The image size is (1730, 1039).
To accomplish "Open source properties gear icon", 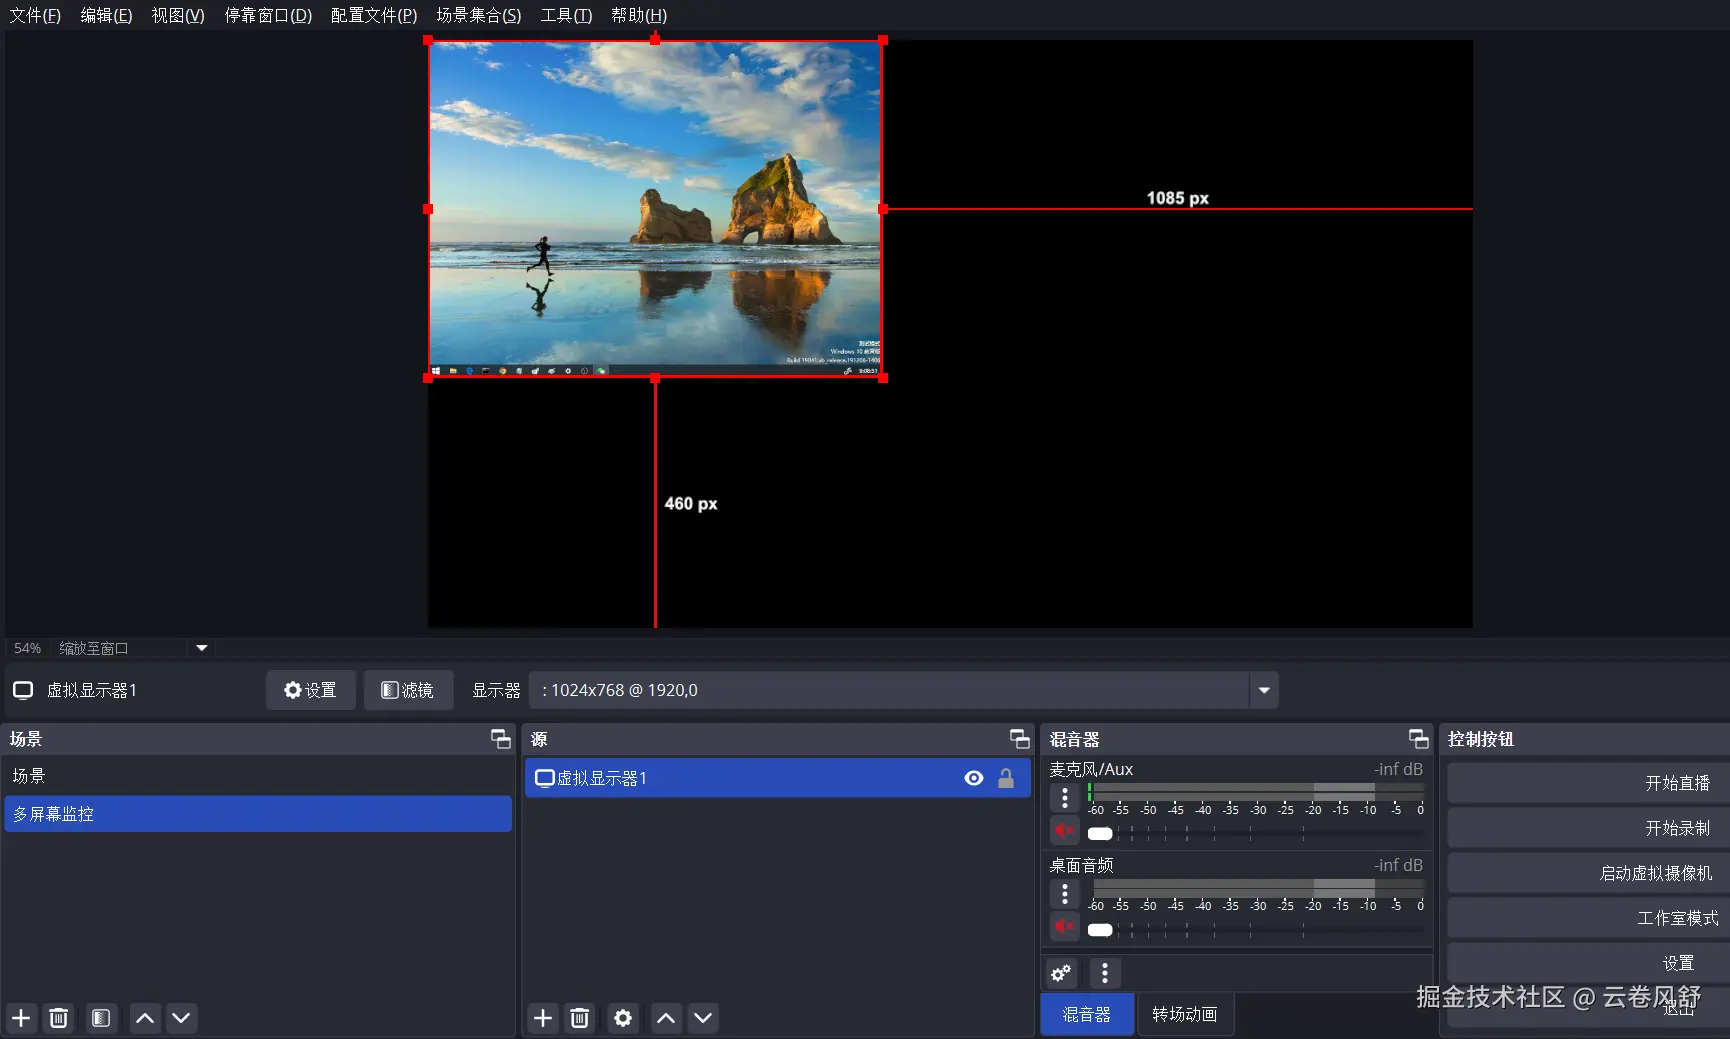I will pyautogui.click(x=623, y=1018).
